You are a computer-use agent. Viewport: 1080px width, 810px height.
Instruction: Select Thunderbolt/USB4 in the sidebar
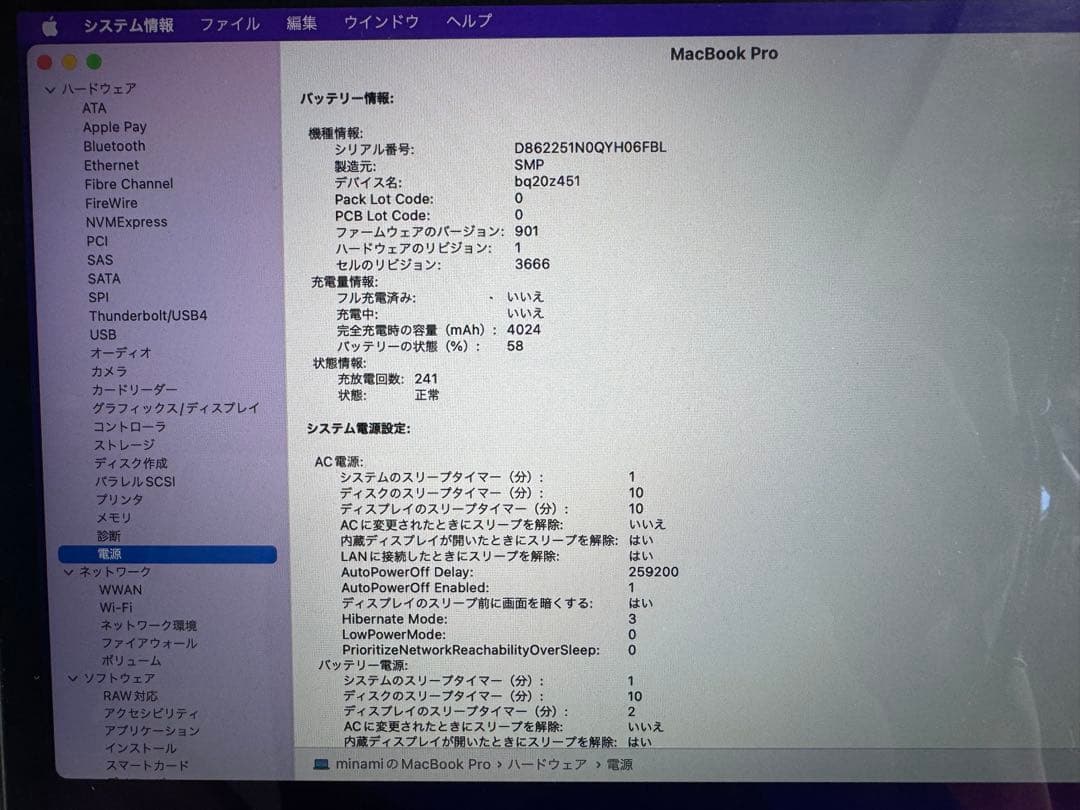click(148, 315)
